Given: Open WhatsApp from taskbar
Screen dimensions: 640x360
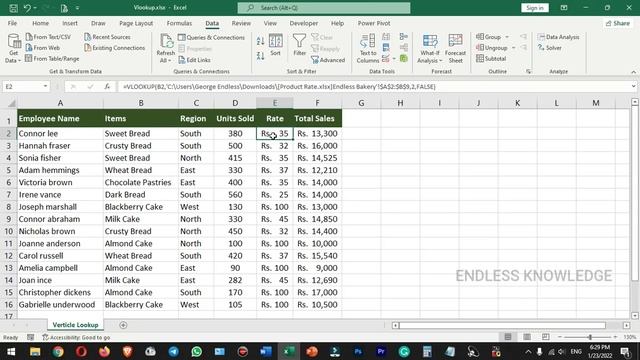Looking at the screenshot, I should 196,351.
